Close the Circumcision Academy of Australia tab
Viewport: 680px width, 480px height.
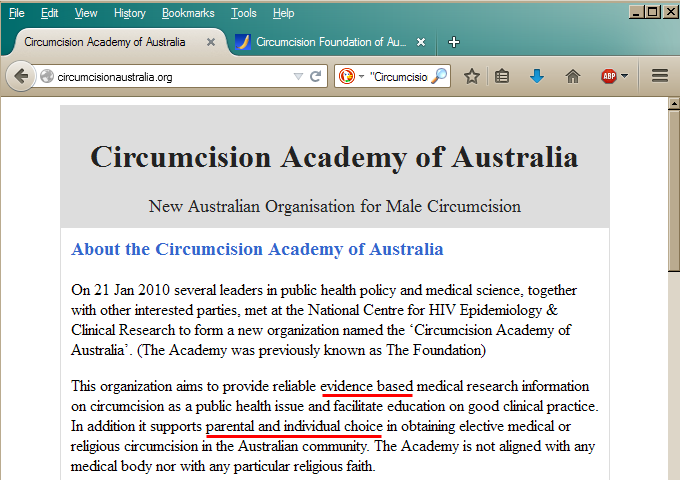pos(211,42)
